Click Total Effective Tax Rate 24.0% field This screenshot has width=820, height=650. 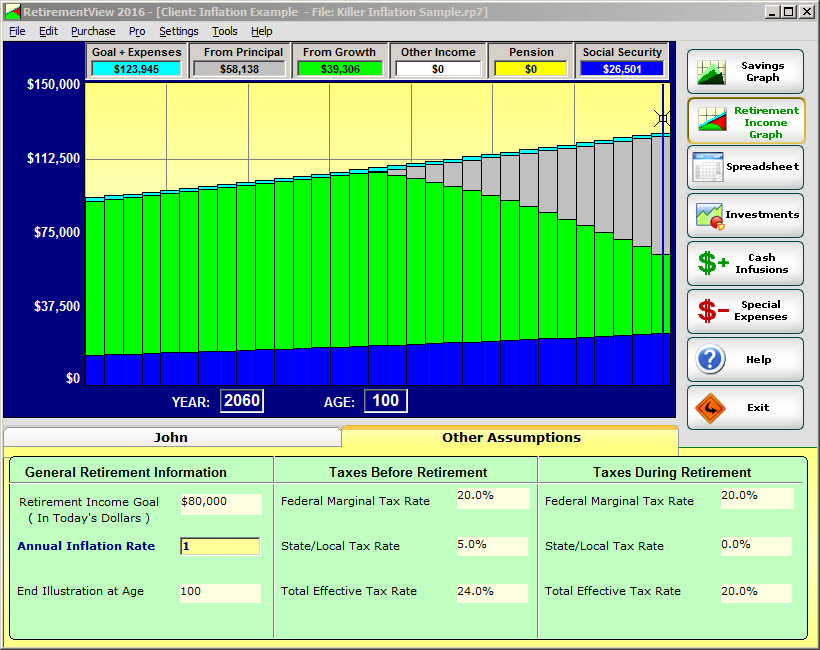tap(492, 593)
